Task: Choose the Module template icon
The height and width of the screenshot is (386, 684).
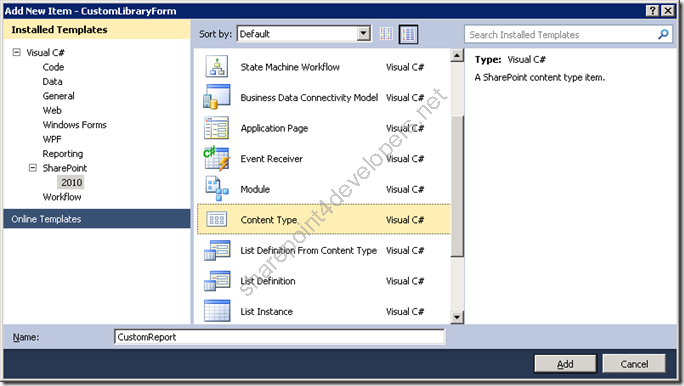Action: pyautogui.click(x=217, y=188)
